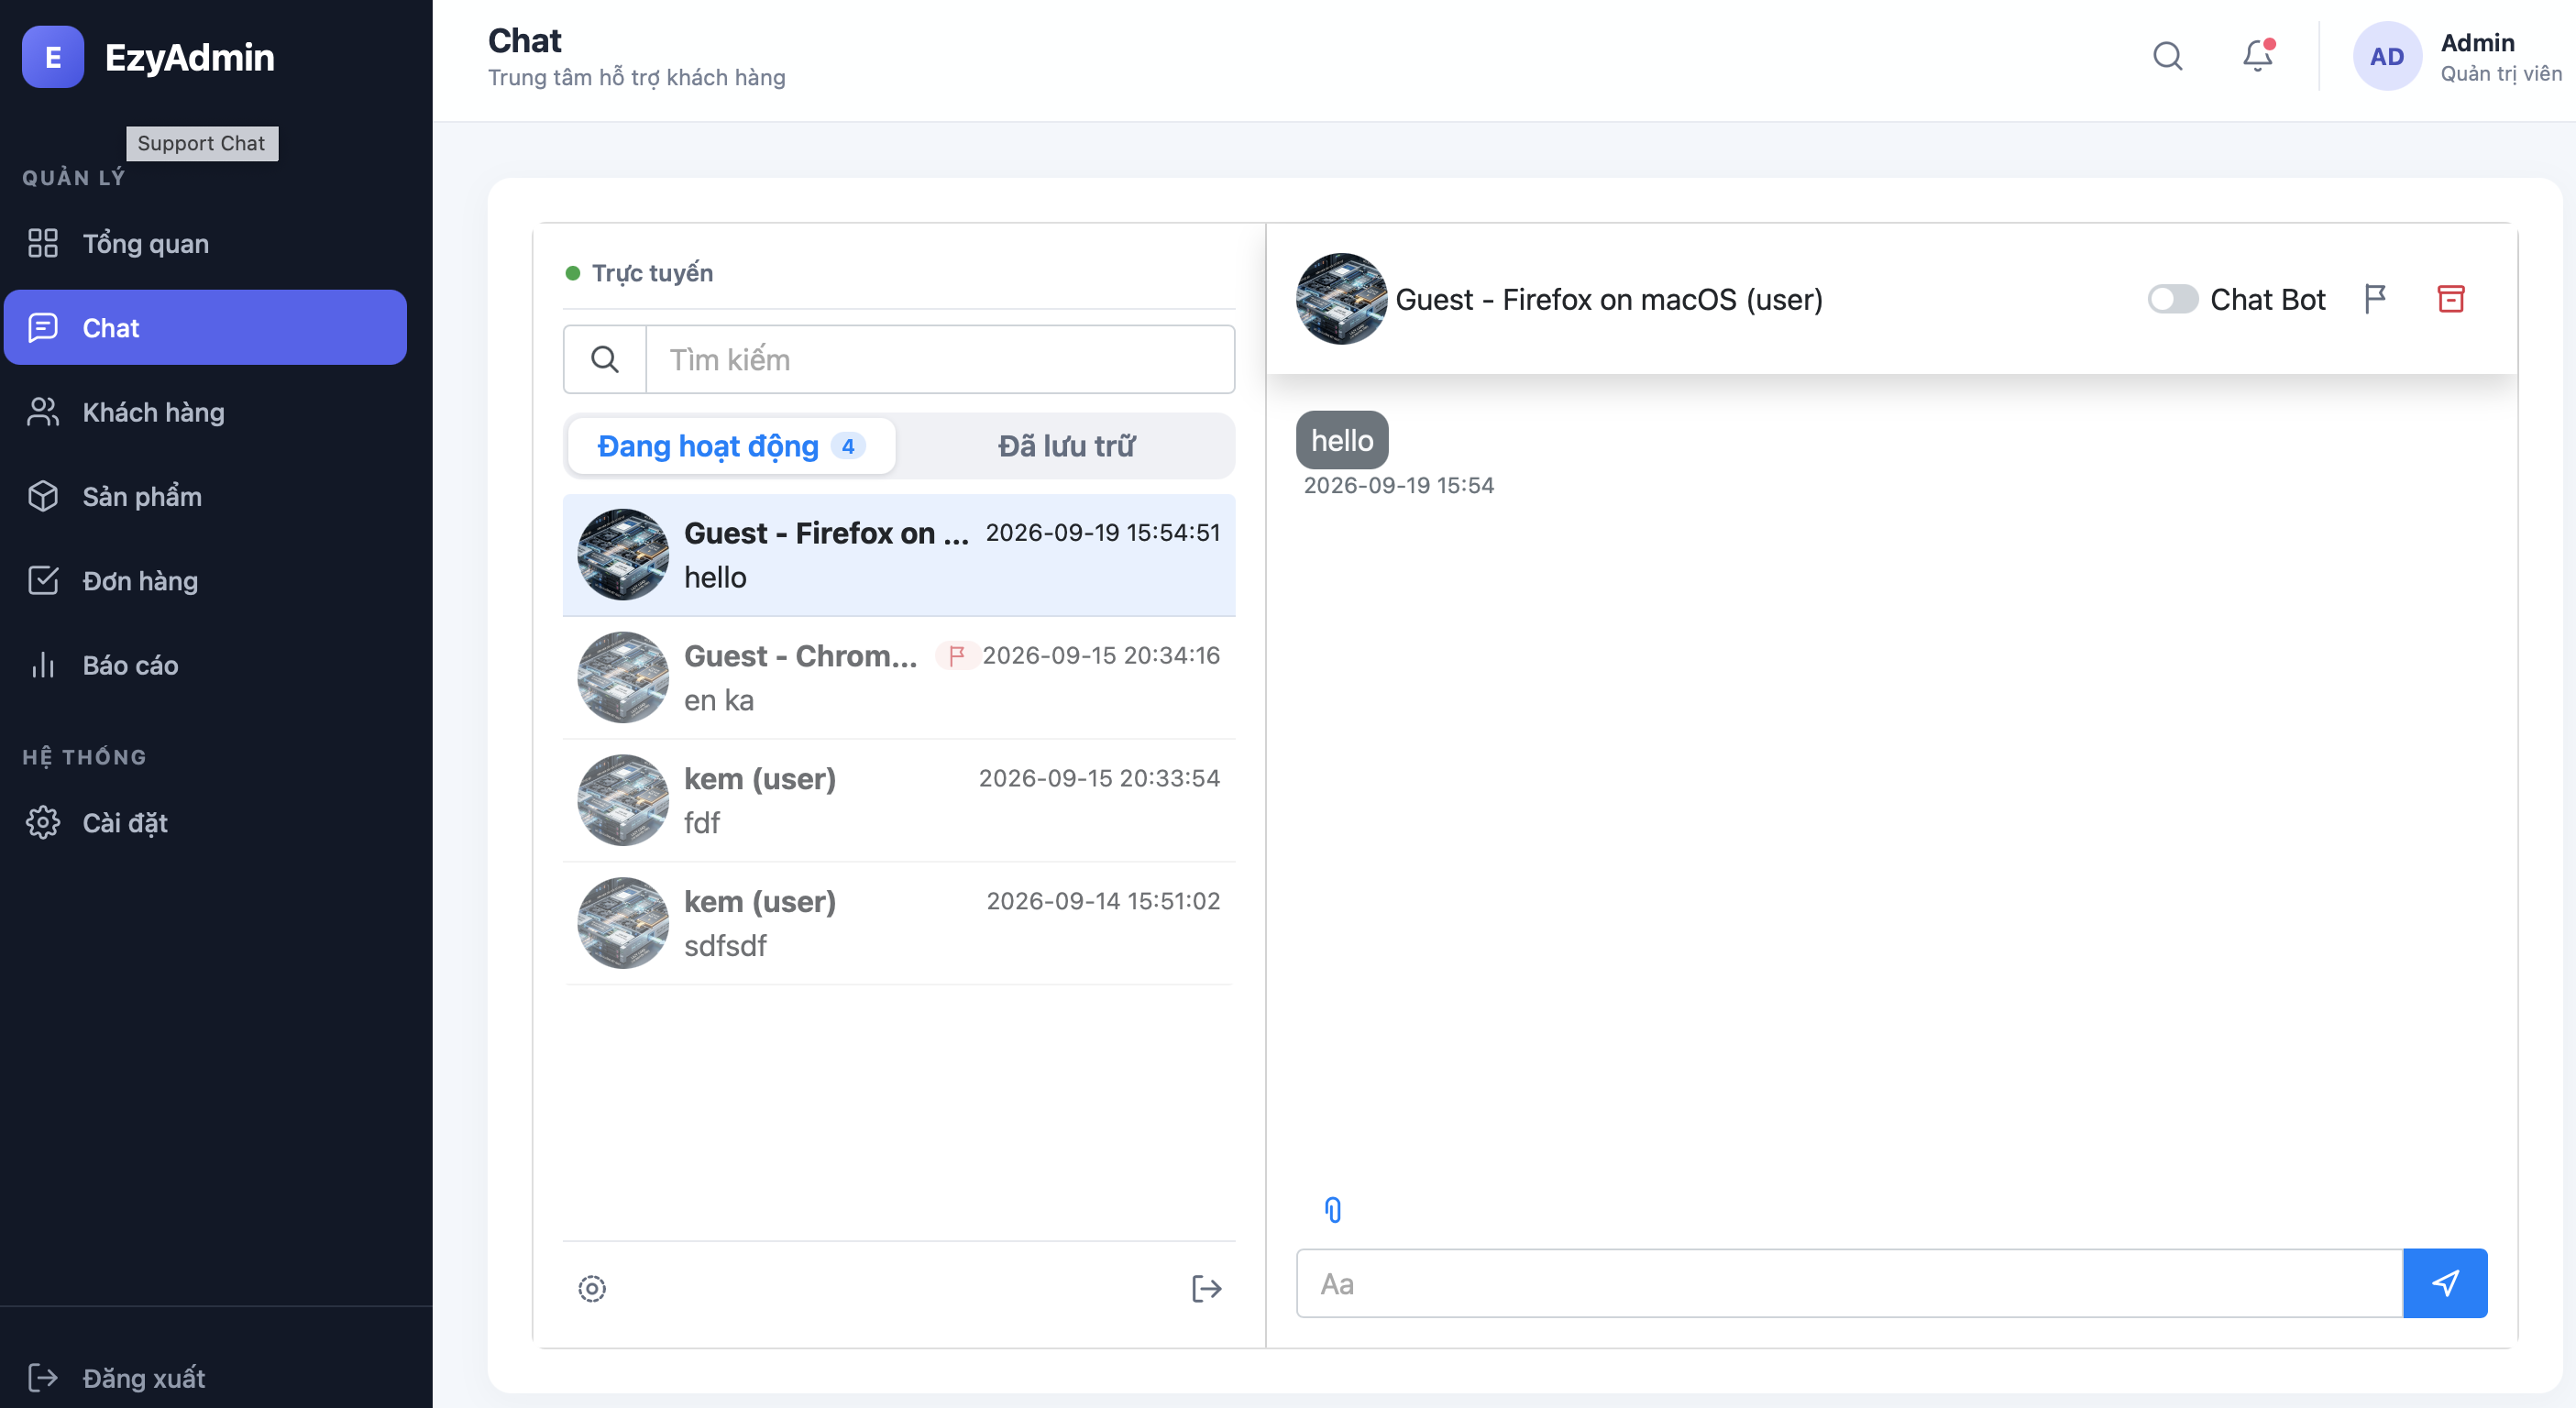
Task: Click the hello message bubble
Action: (x=1342, y=440)
